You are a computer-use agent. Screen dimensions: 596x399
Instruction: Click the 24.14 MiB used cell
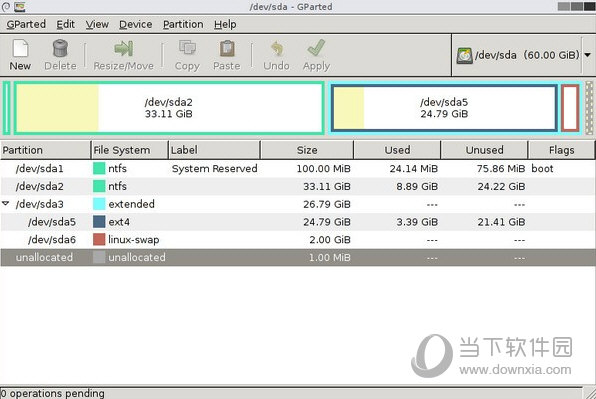(414, 168)
